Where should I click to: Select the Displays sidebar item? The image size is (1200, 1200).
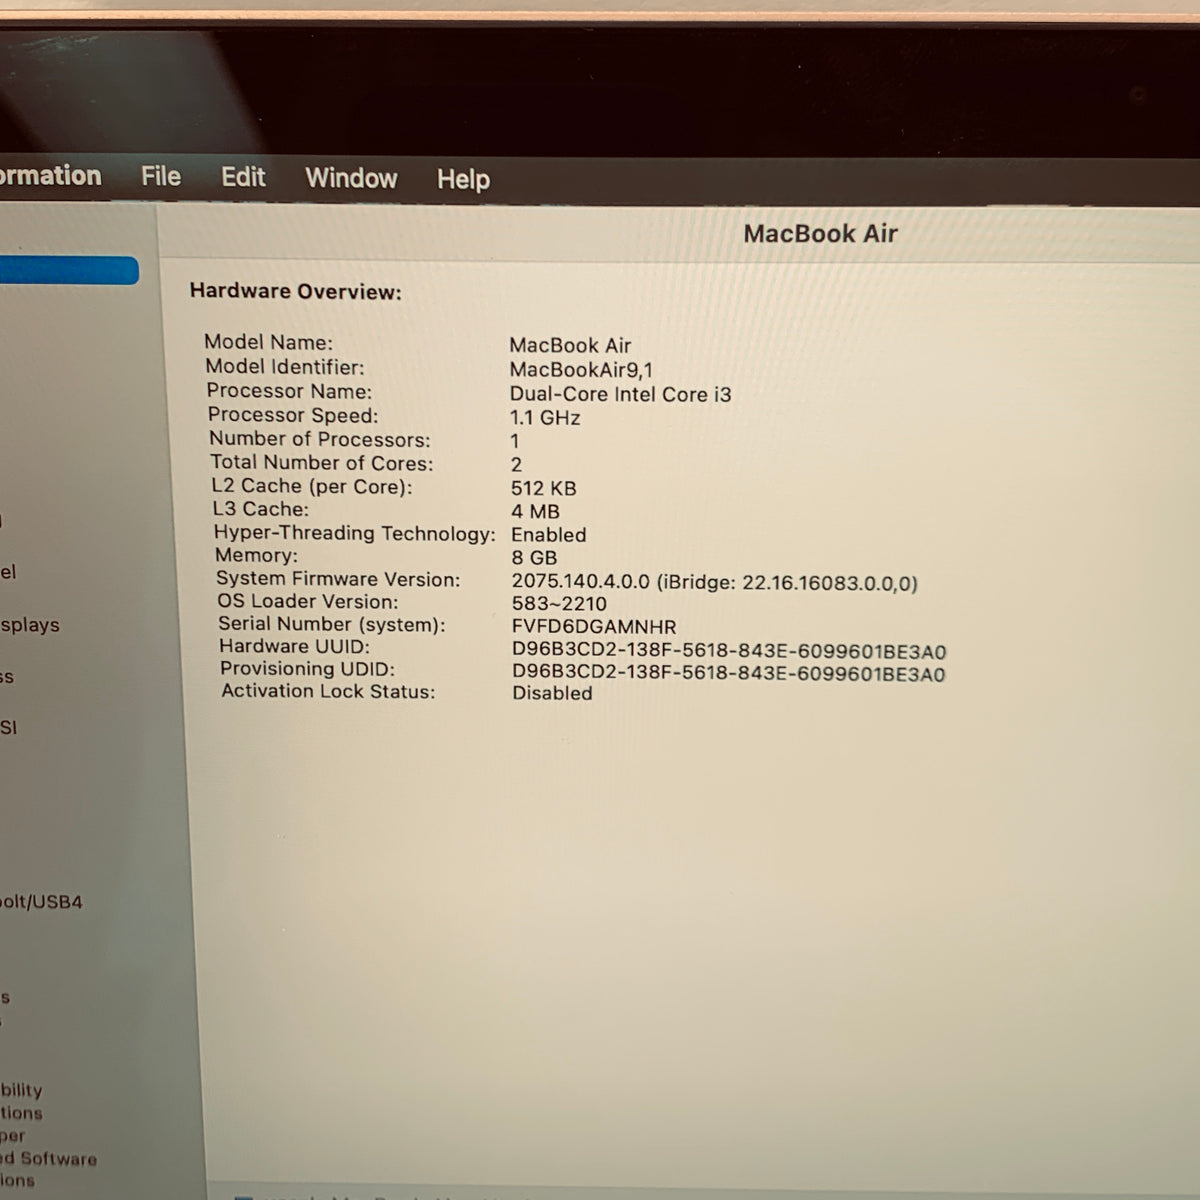[30, 625]
